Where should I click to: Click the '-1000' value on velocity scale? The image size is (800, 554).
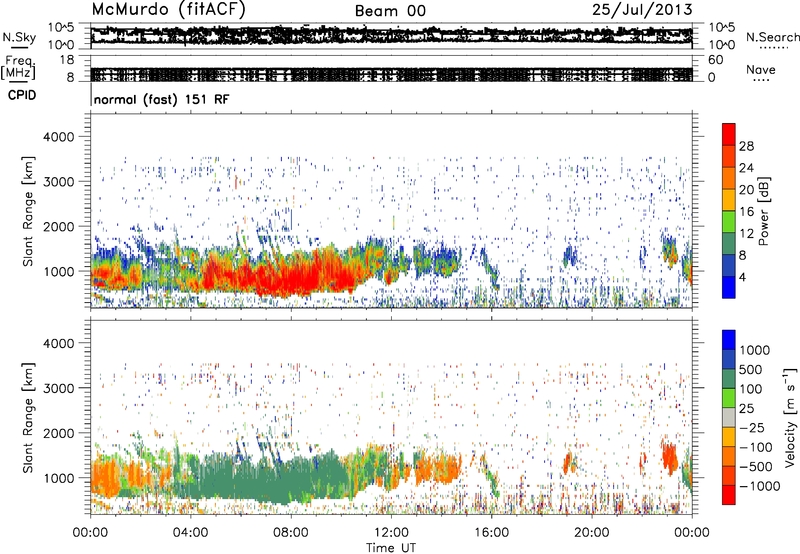point(759,486)
